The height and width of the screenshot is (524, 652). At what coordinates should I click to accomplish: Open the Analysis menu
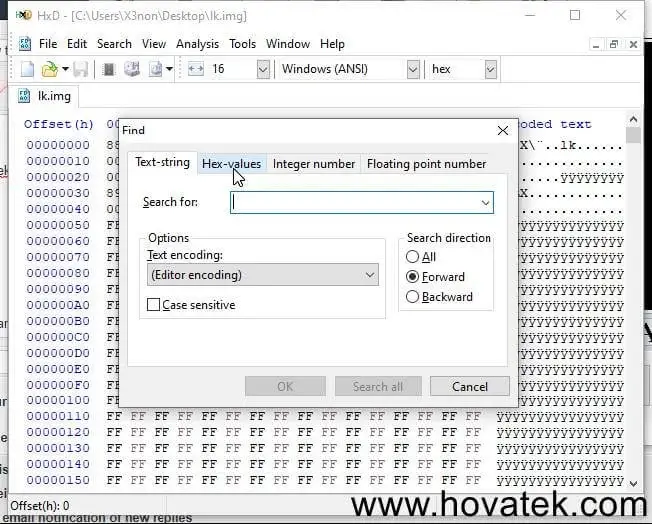pos(198,44)
